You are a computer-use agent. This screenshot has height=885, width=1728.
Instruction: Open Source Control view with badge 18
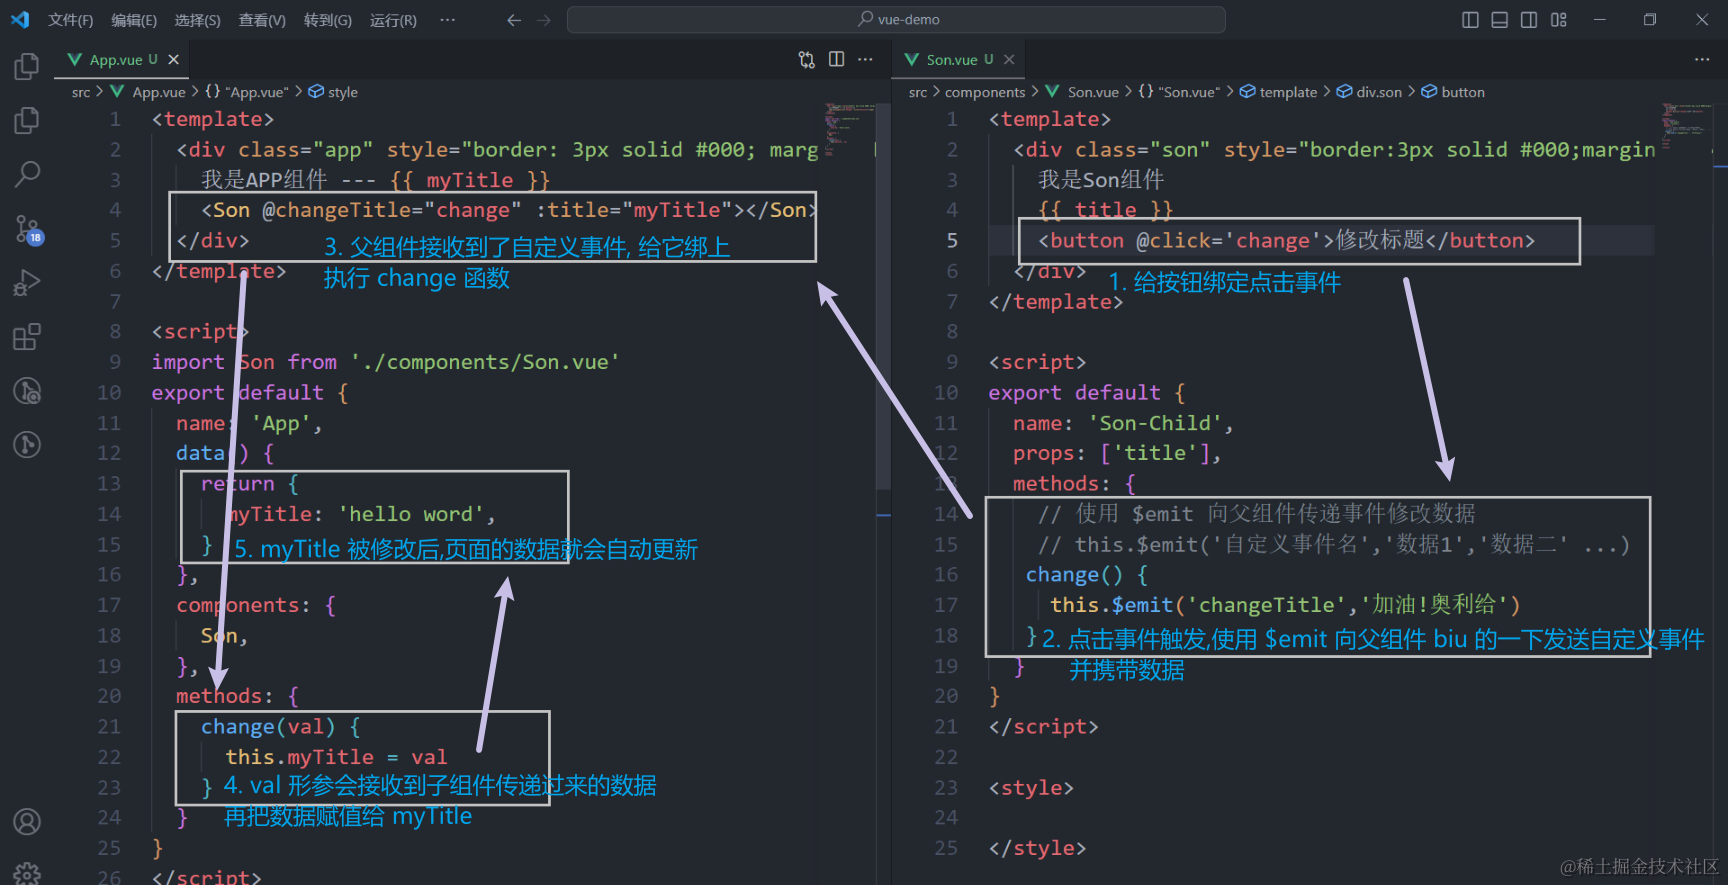(x=27, y=229)
